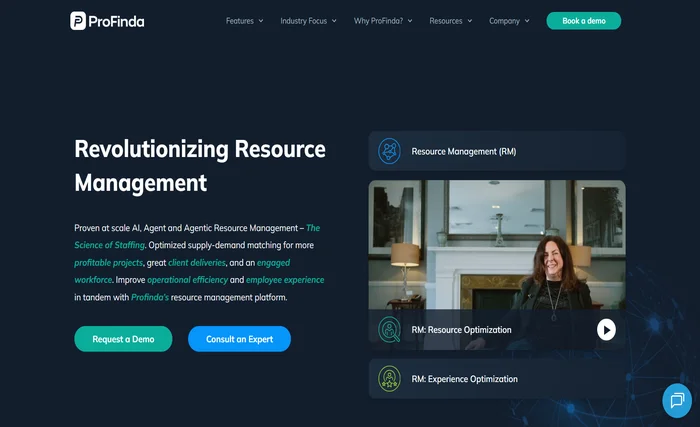Select the Resource Management (RM) tab
The width and height of the screenshot is (700, 427).
497,151
